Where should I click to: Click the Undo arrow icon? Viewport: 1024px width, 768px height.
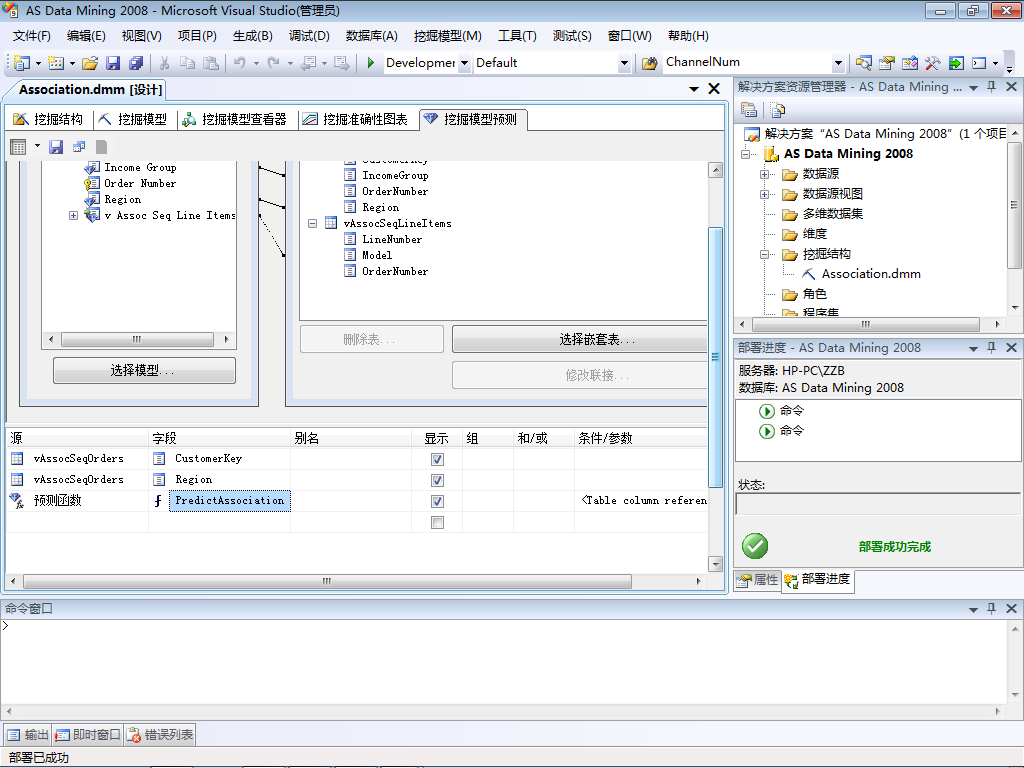coord(240,63)
